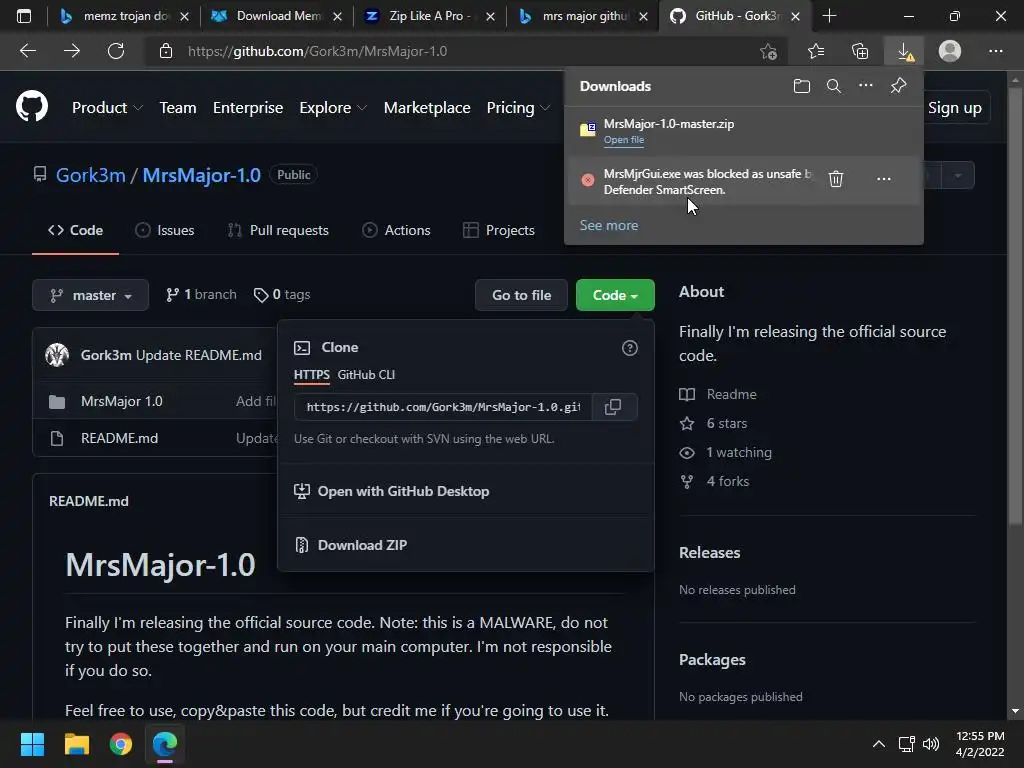Open the MrsMajor-1.0 repository link
This screenshot has height=768, width=1024.
click(202, 175)
